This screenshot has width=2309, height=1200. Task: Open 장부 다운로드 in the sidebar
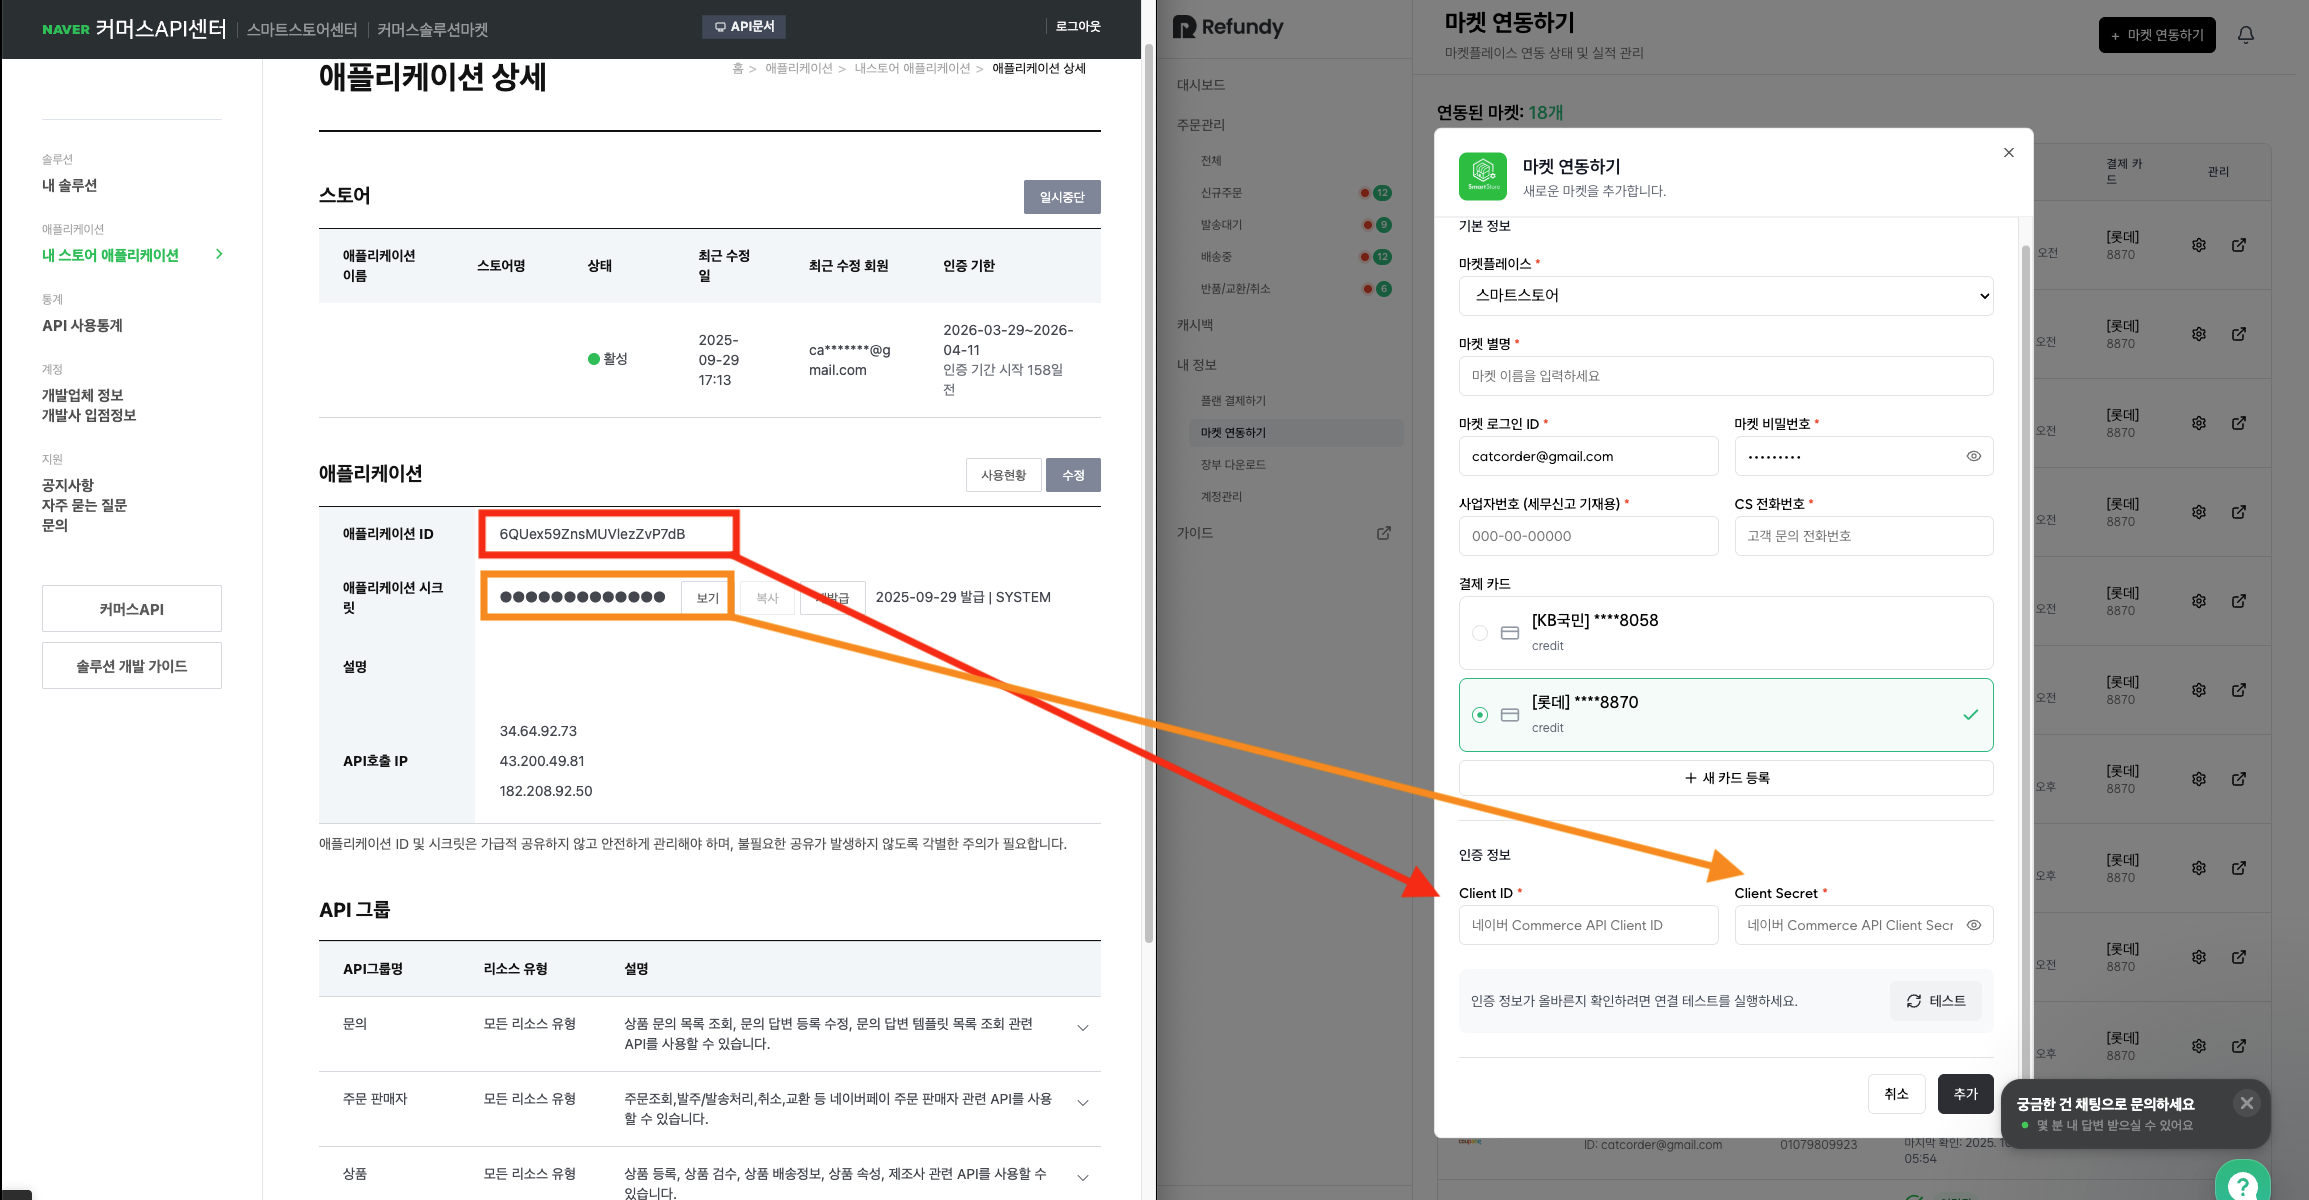(1234, 465)
